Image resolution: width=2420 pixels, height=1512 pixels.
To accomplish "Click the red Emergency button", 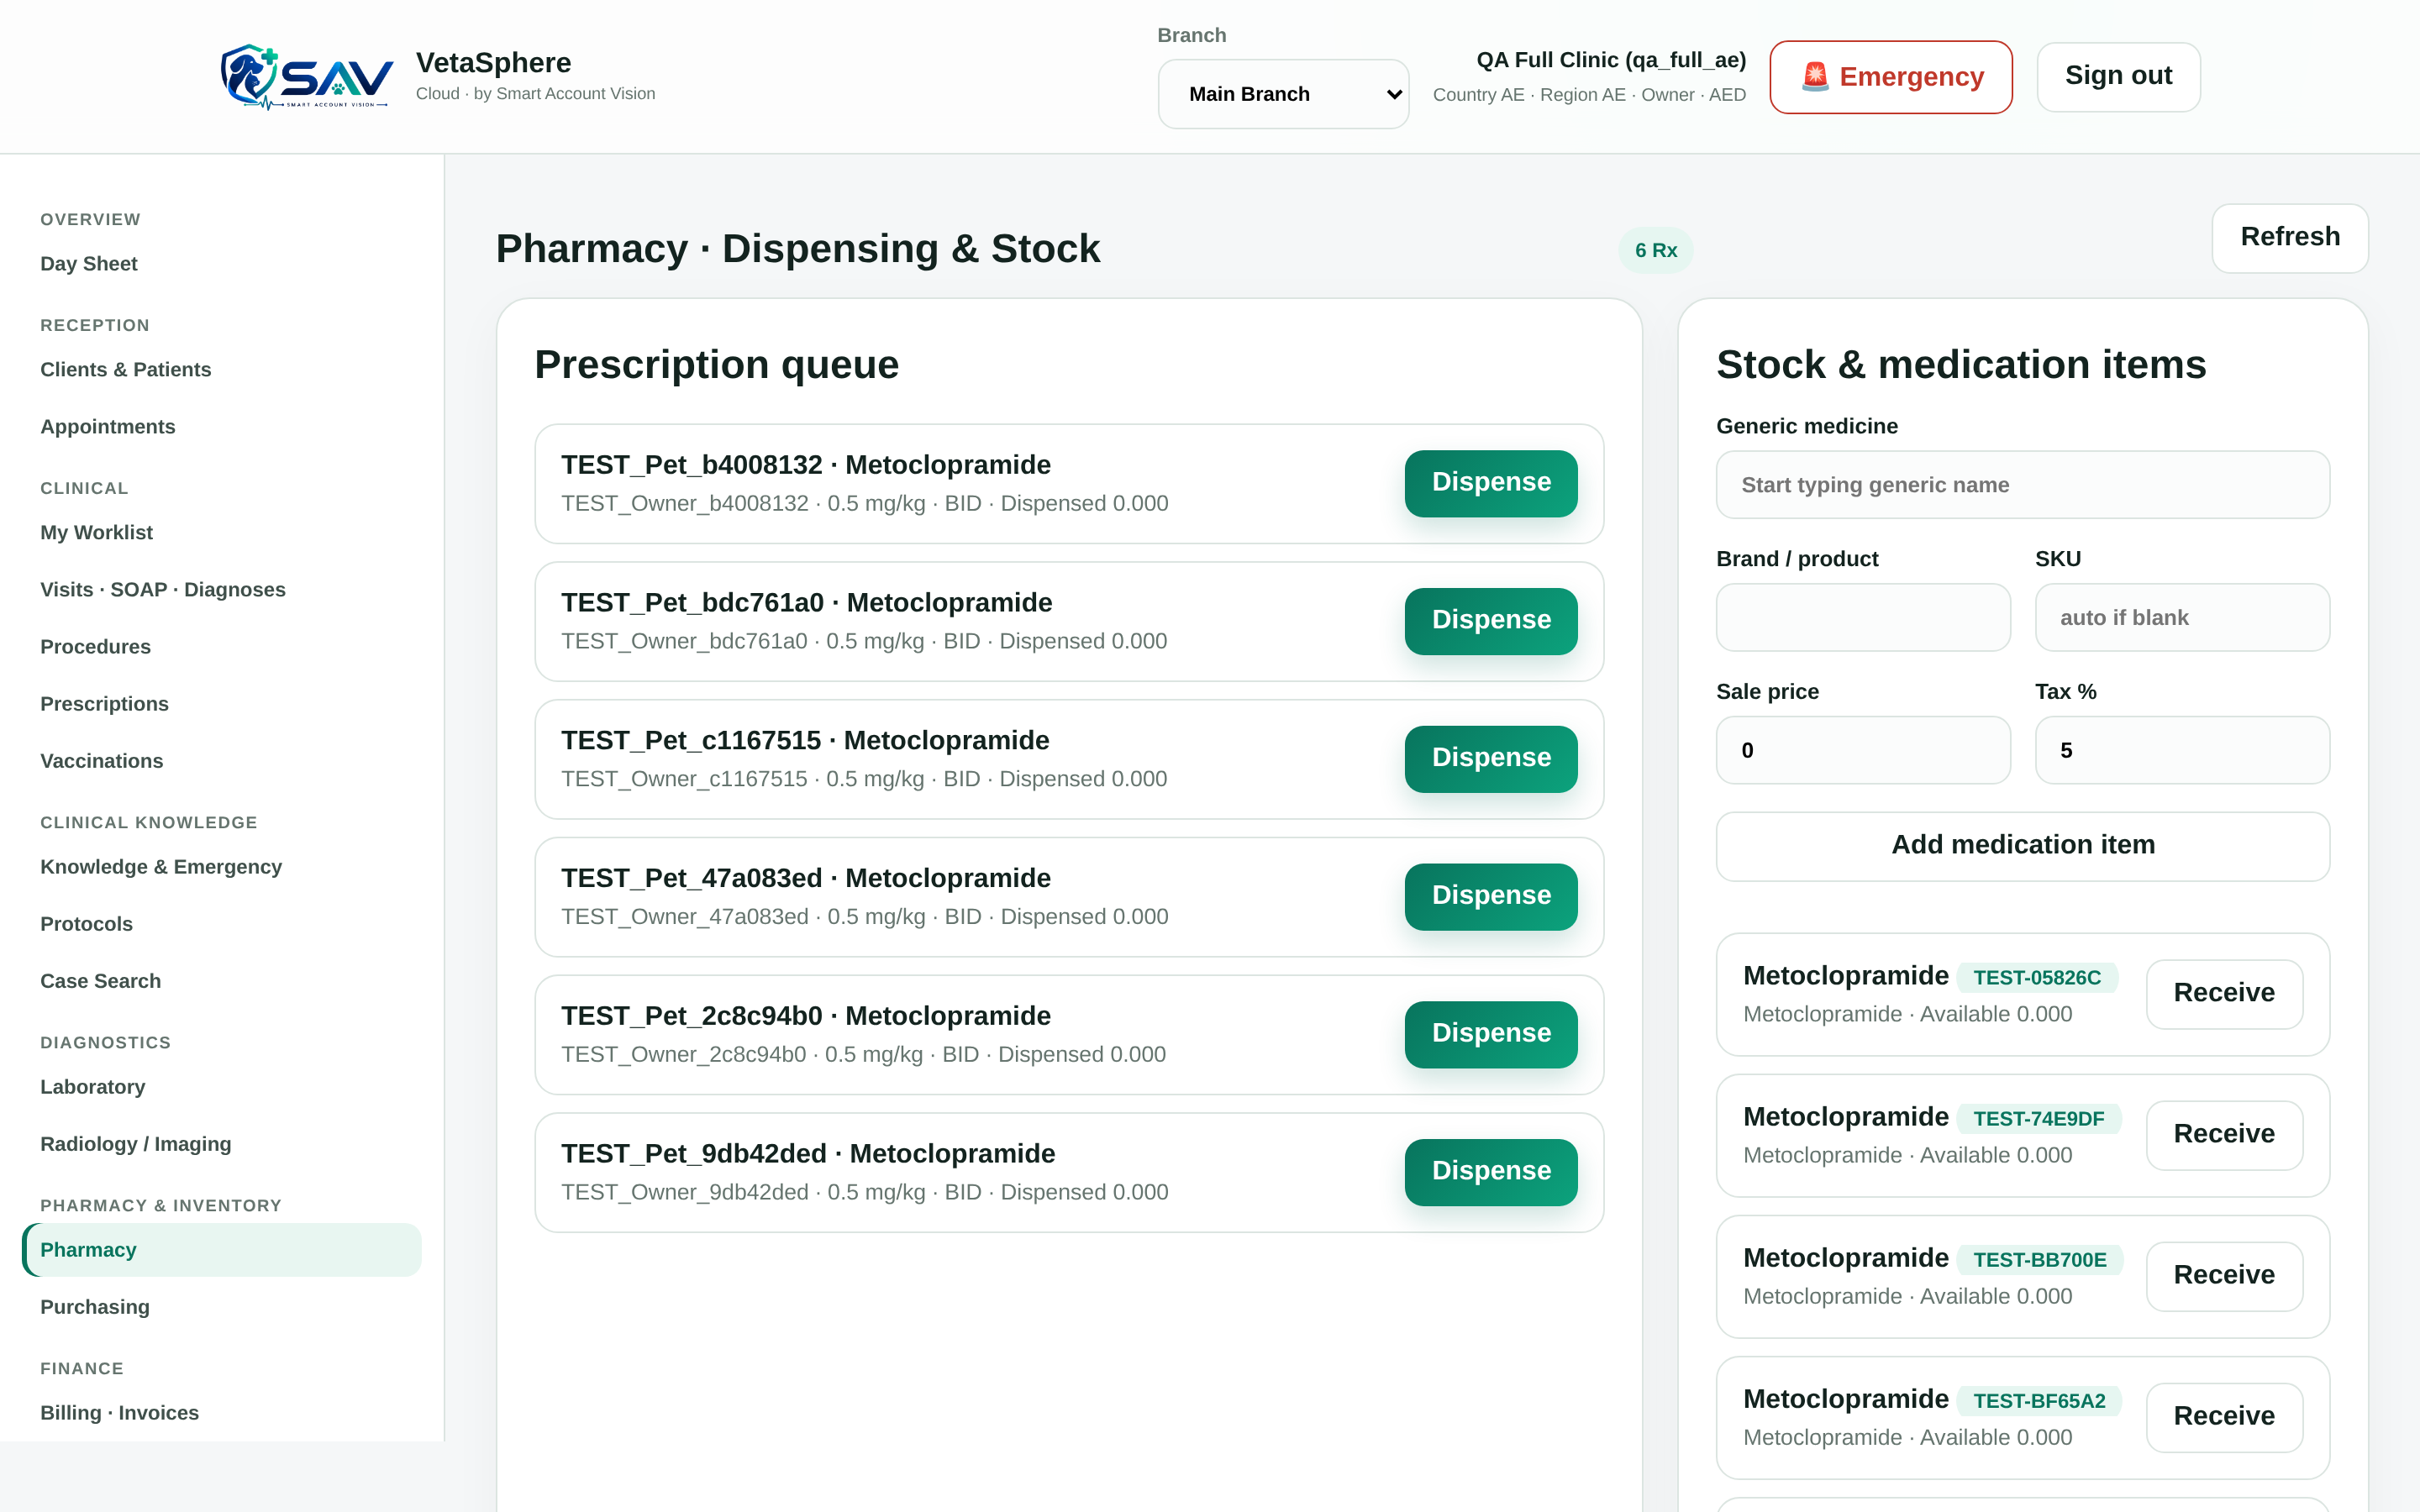I will (1891, 77).
